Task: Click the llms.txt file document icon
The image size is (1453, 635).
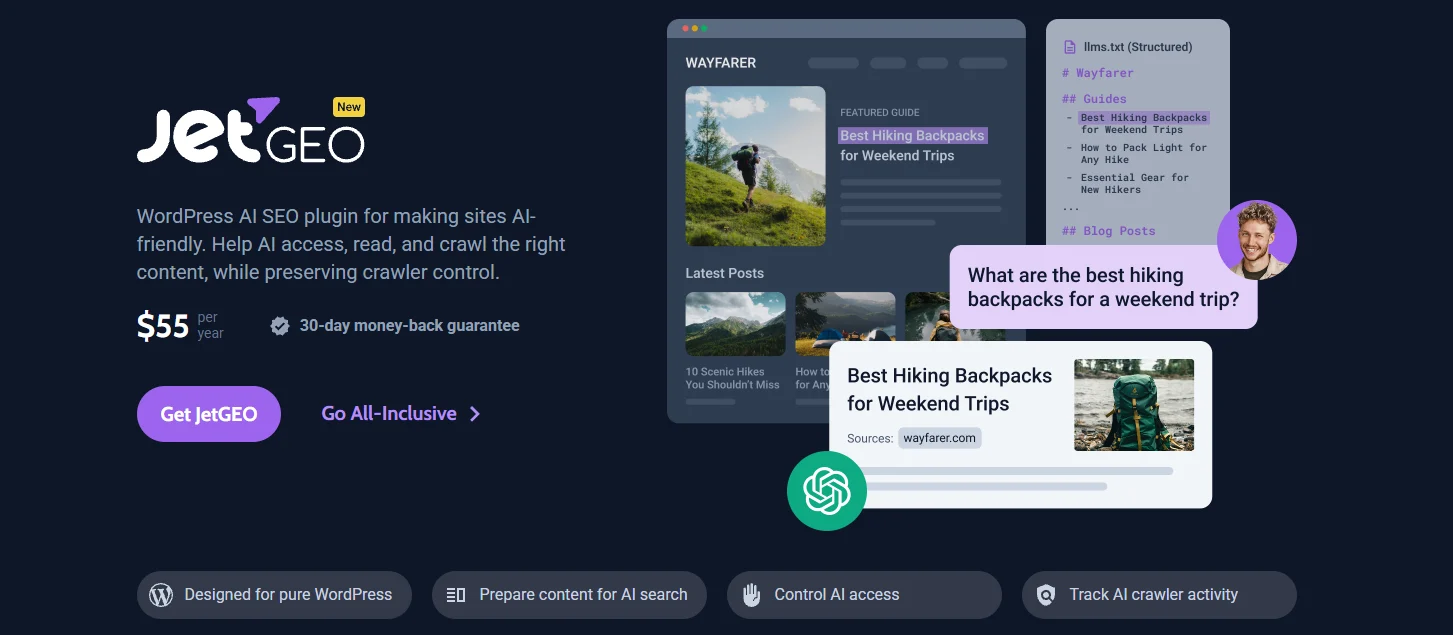Action: coord(1070,47)
